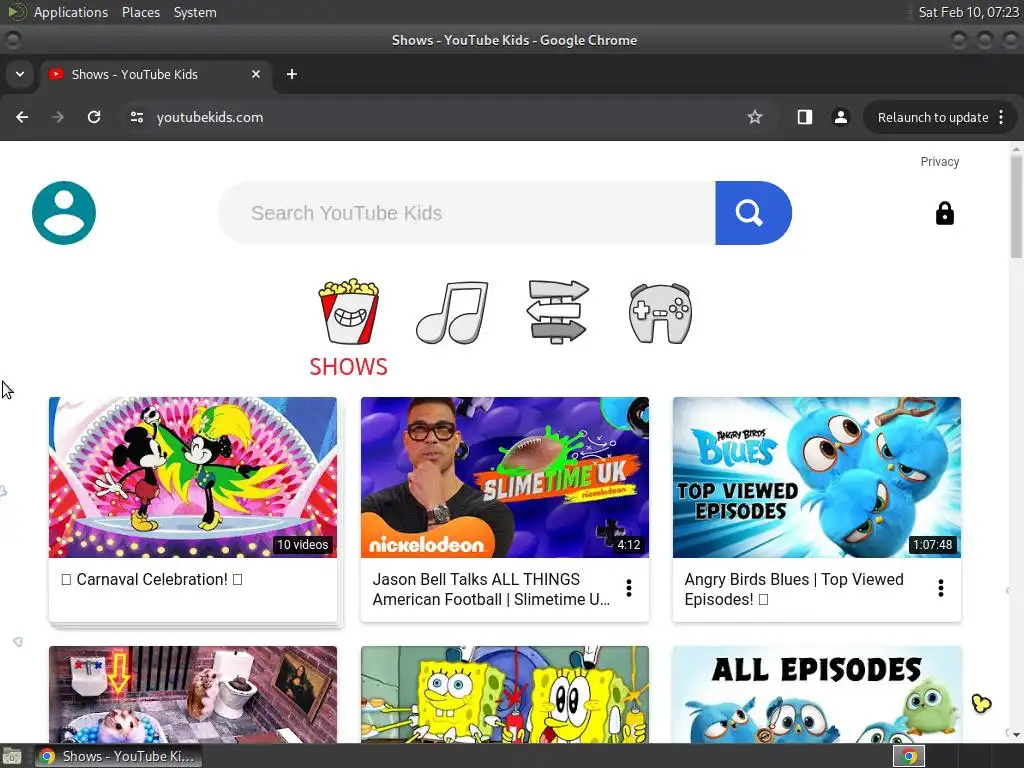Expand the tab search dropdown chevron
Screen dimensions: 1024x768
(20, 74)
